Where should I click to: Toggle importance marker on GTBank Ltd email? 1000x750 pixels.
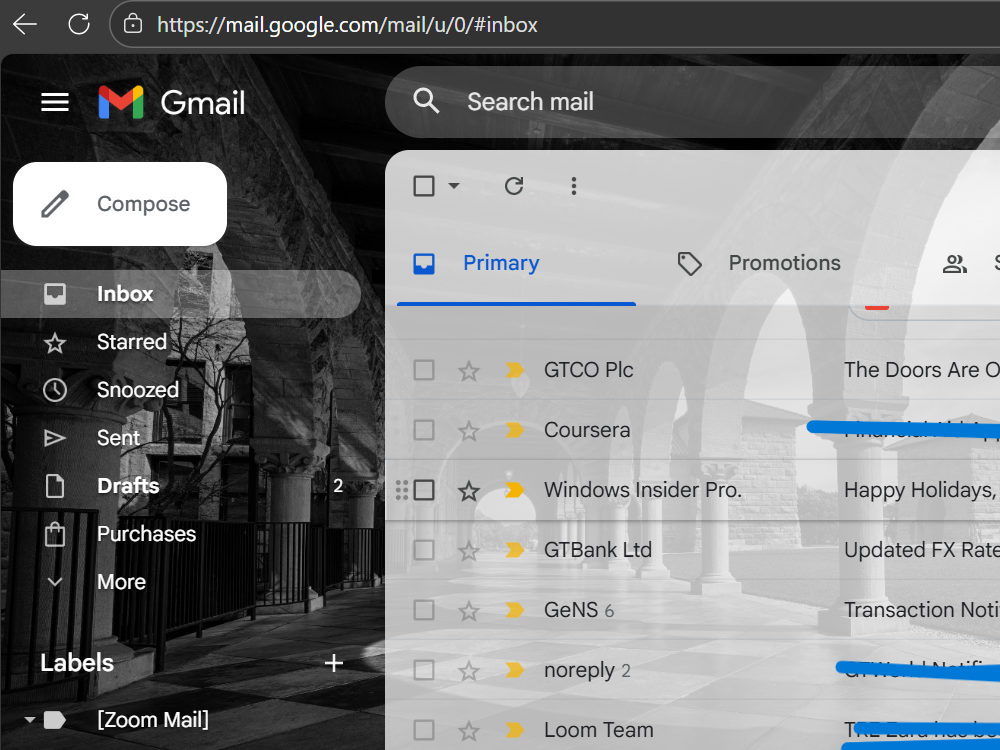(514, 550)
